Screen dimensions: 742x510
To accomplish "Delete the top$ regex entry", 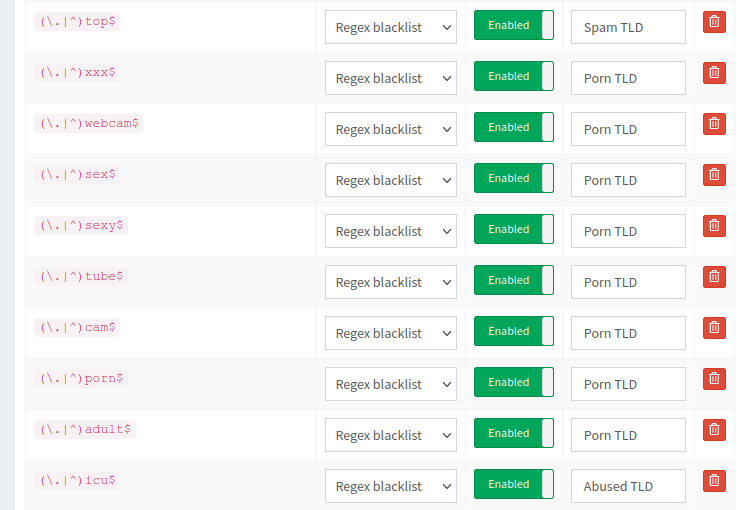I will coord(714,22).
